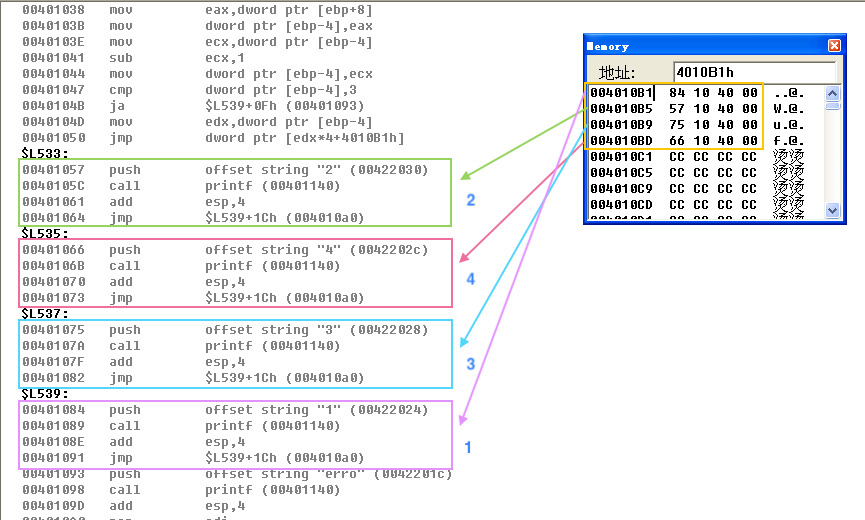Click bytes 84 10 40 00 in memory
This screenshot has height=520, width=865.
coord(713,93)
